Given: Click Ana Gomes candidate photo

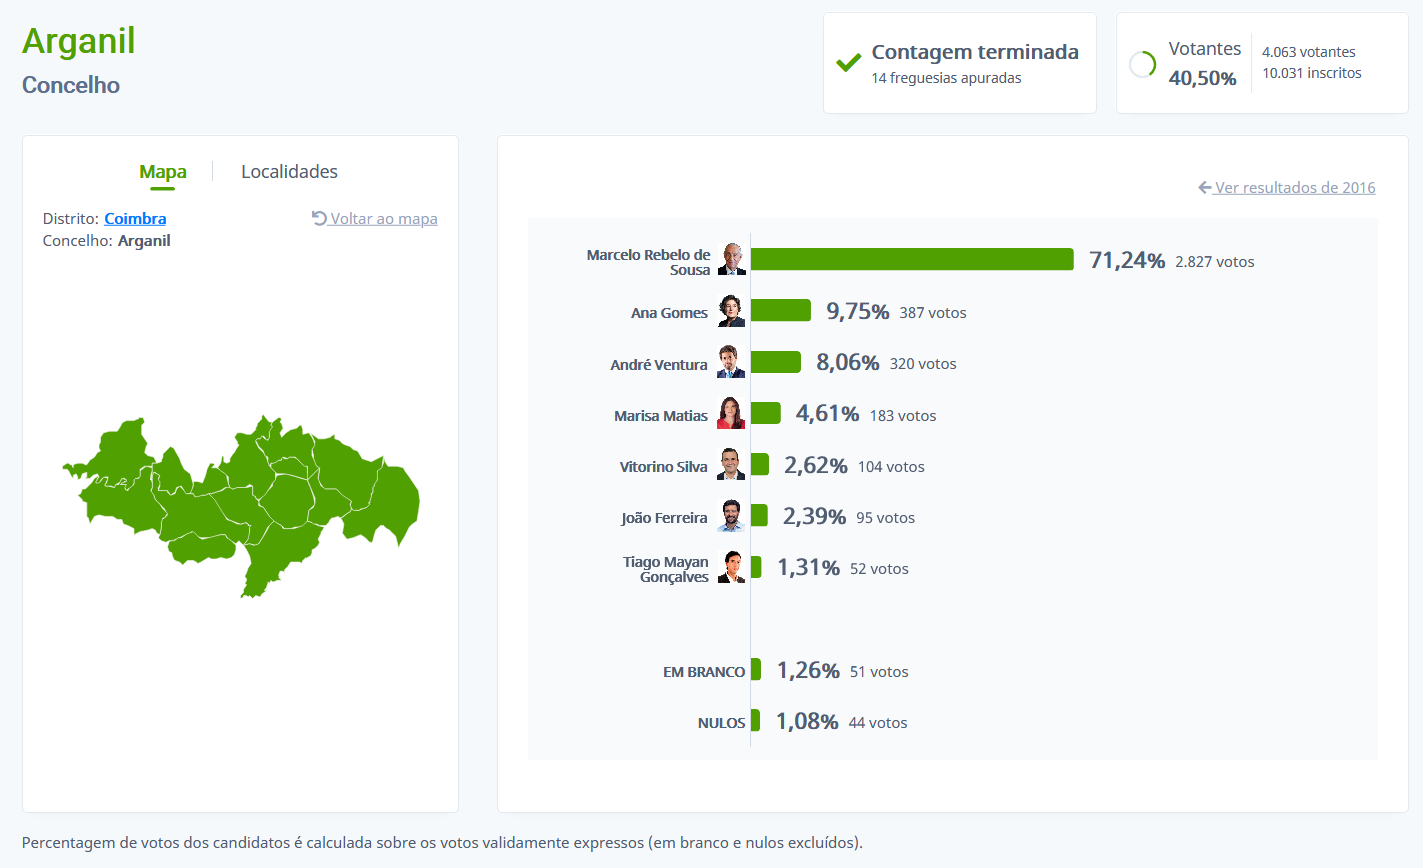Looking at the screenshot, I should (x=732, y=311).
